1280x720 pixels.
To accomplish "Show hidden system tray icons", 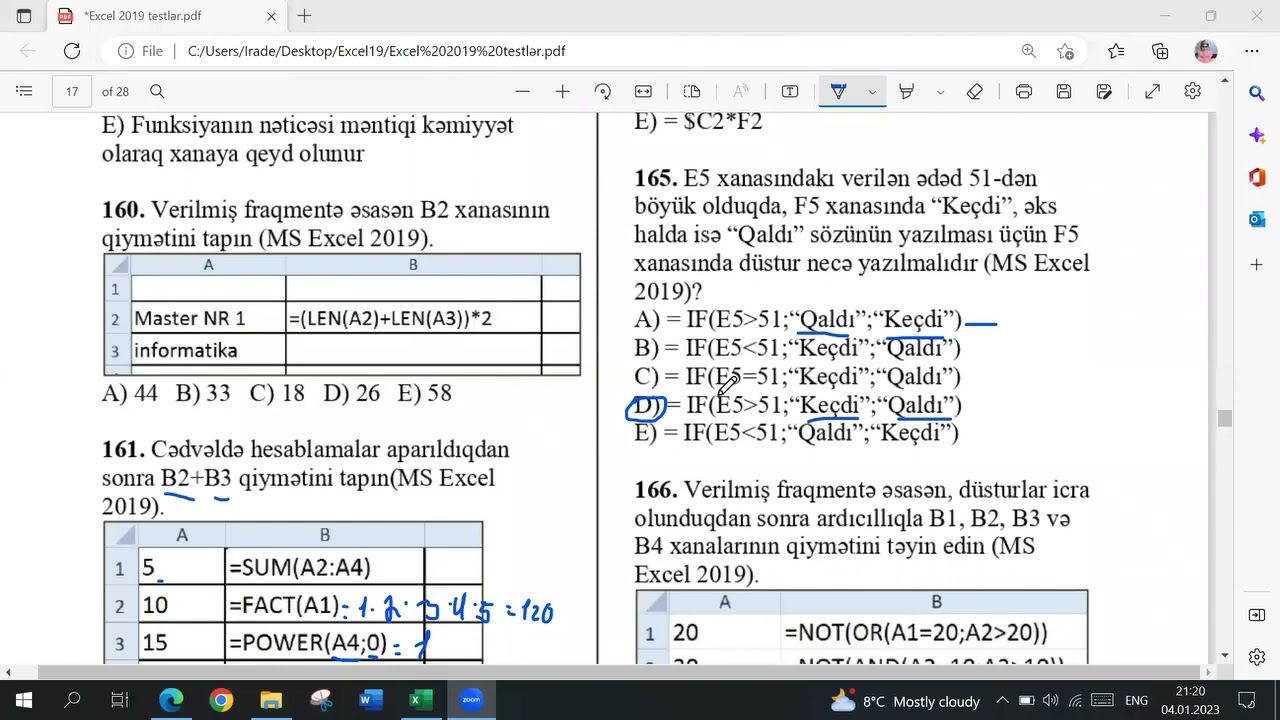I will 1002,701.
